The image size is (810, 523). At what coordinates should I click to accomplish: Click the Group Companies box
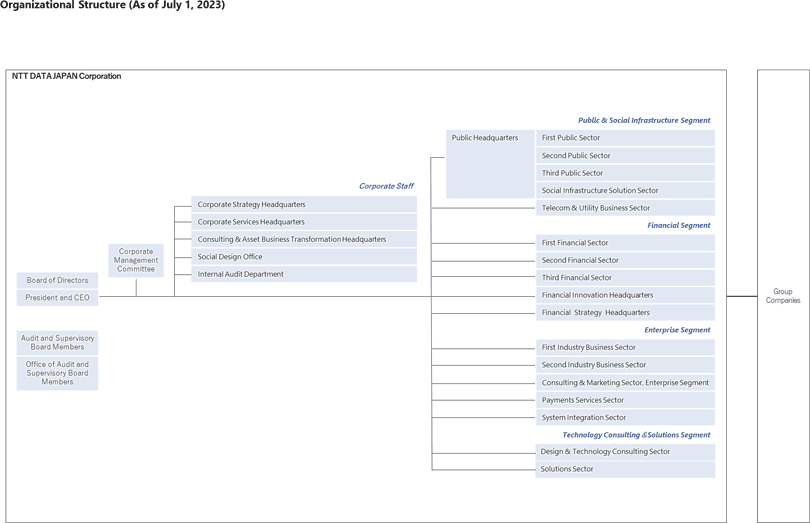pos(783,296)
